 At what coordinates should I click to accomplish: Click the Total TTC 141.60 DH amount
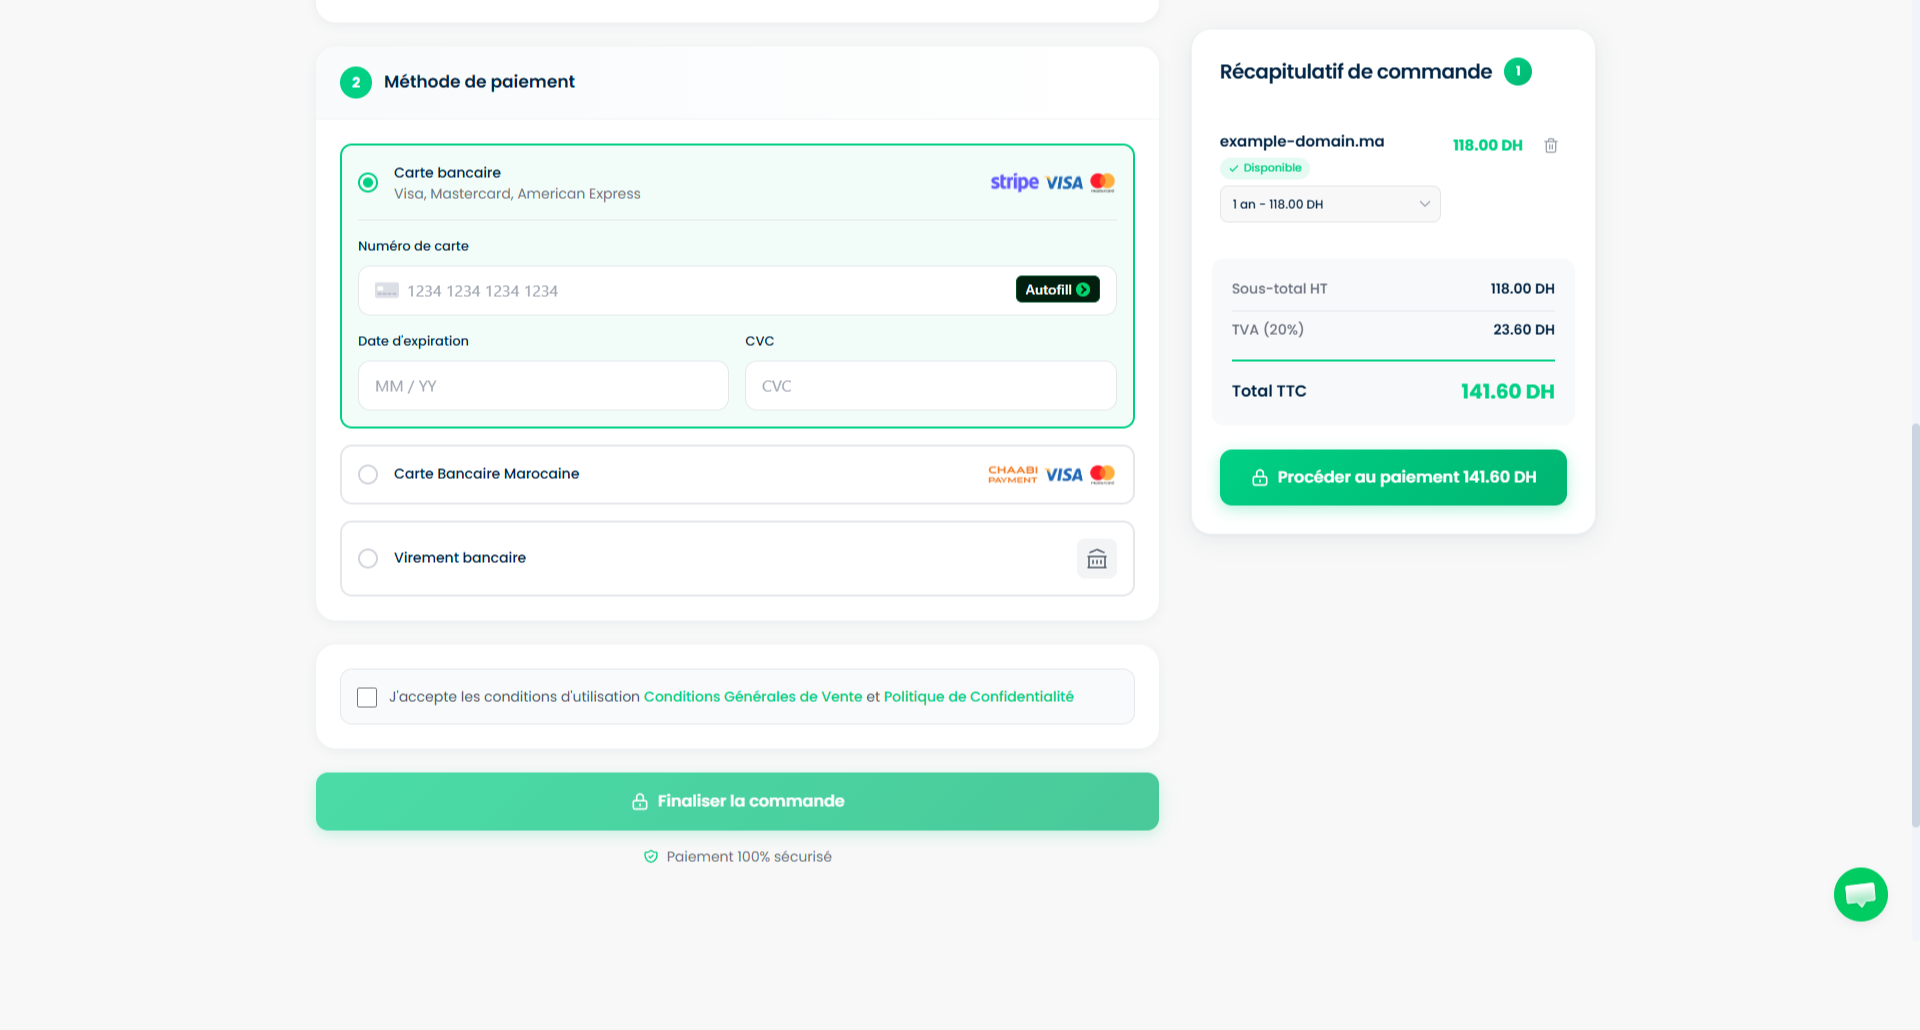[1507, 392]
